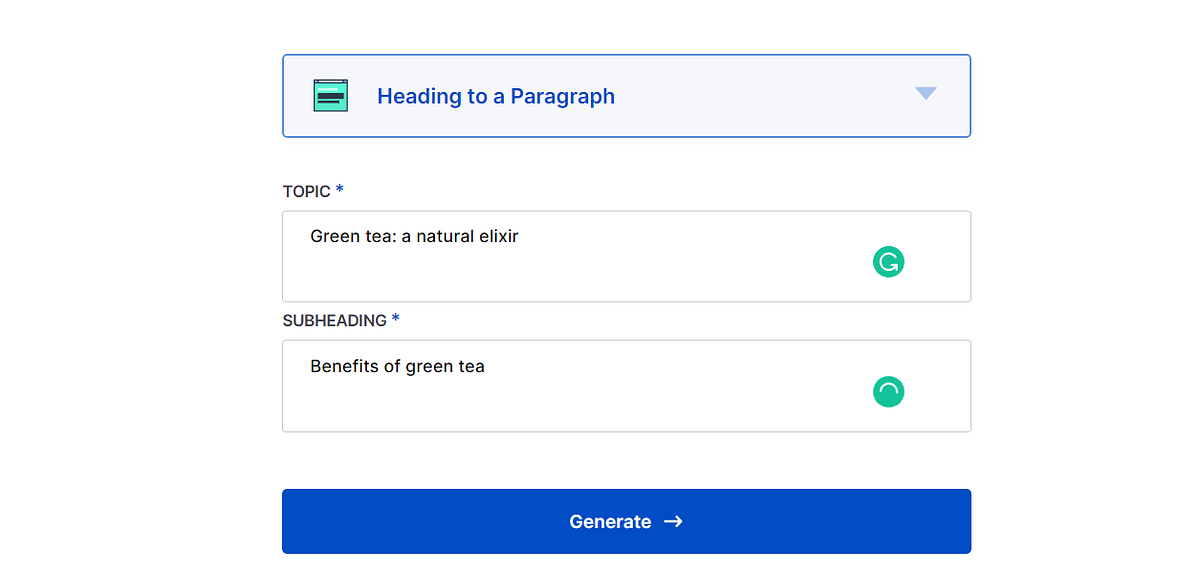This screenshot has width=1200, height=577.
Task: Click the Grammarly loading icon in Subheading field
Action: 888,392
